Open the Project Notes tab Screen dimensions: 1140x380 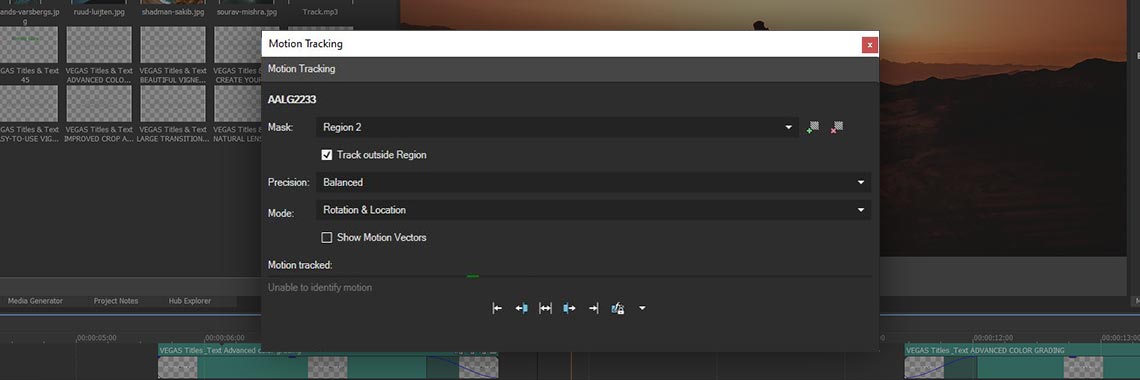point(116,301)
